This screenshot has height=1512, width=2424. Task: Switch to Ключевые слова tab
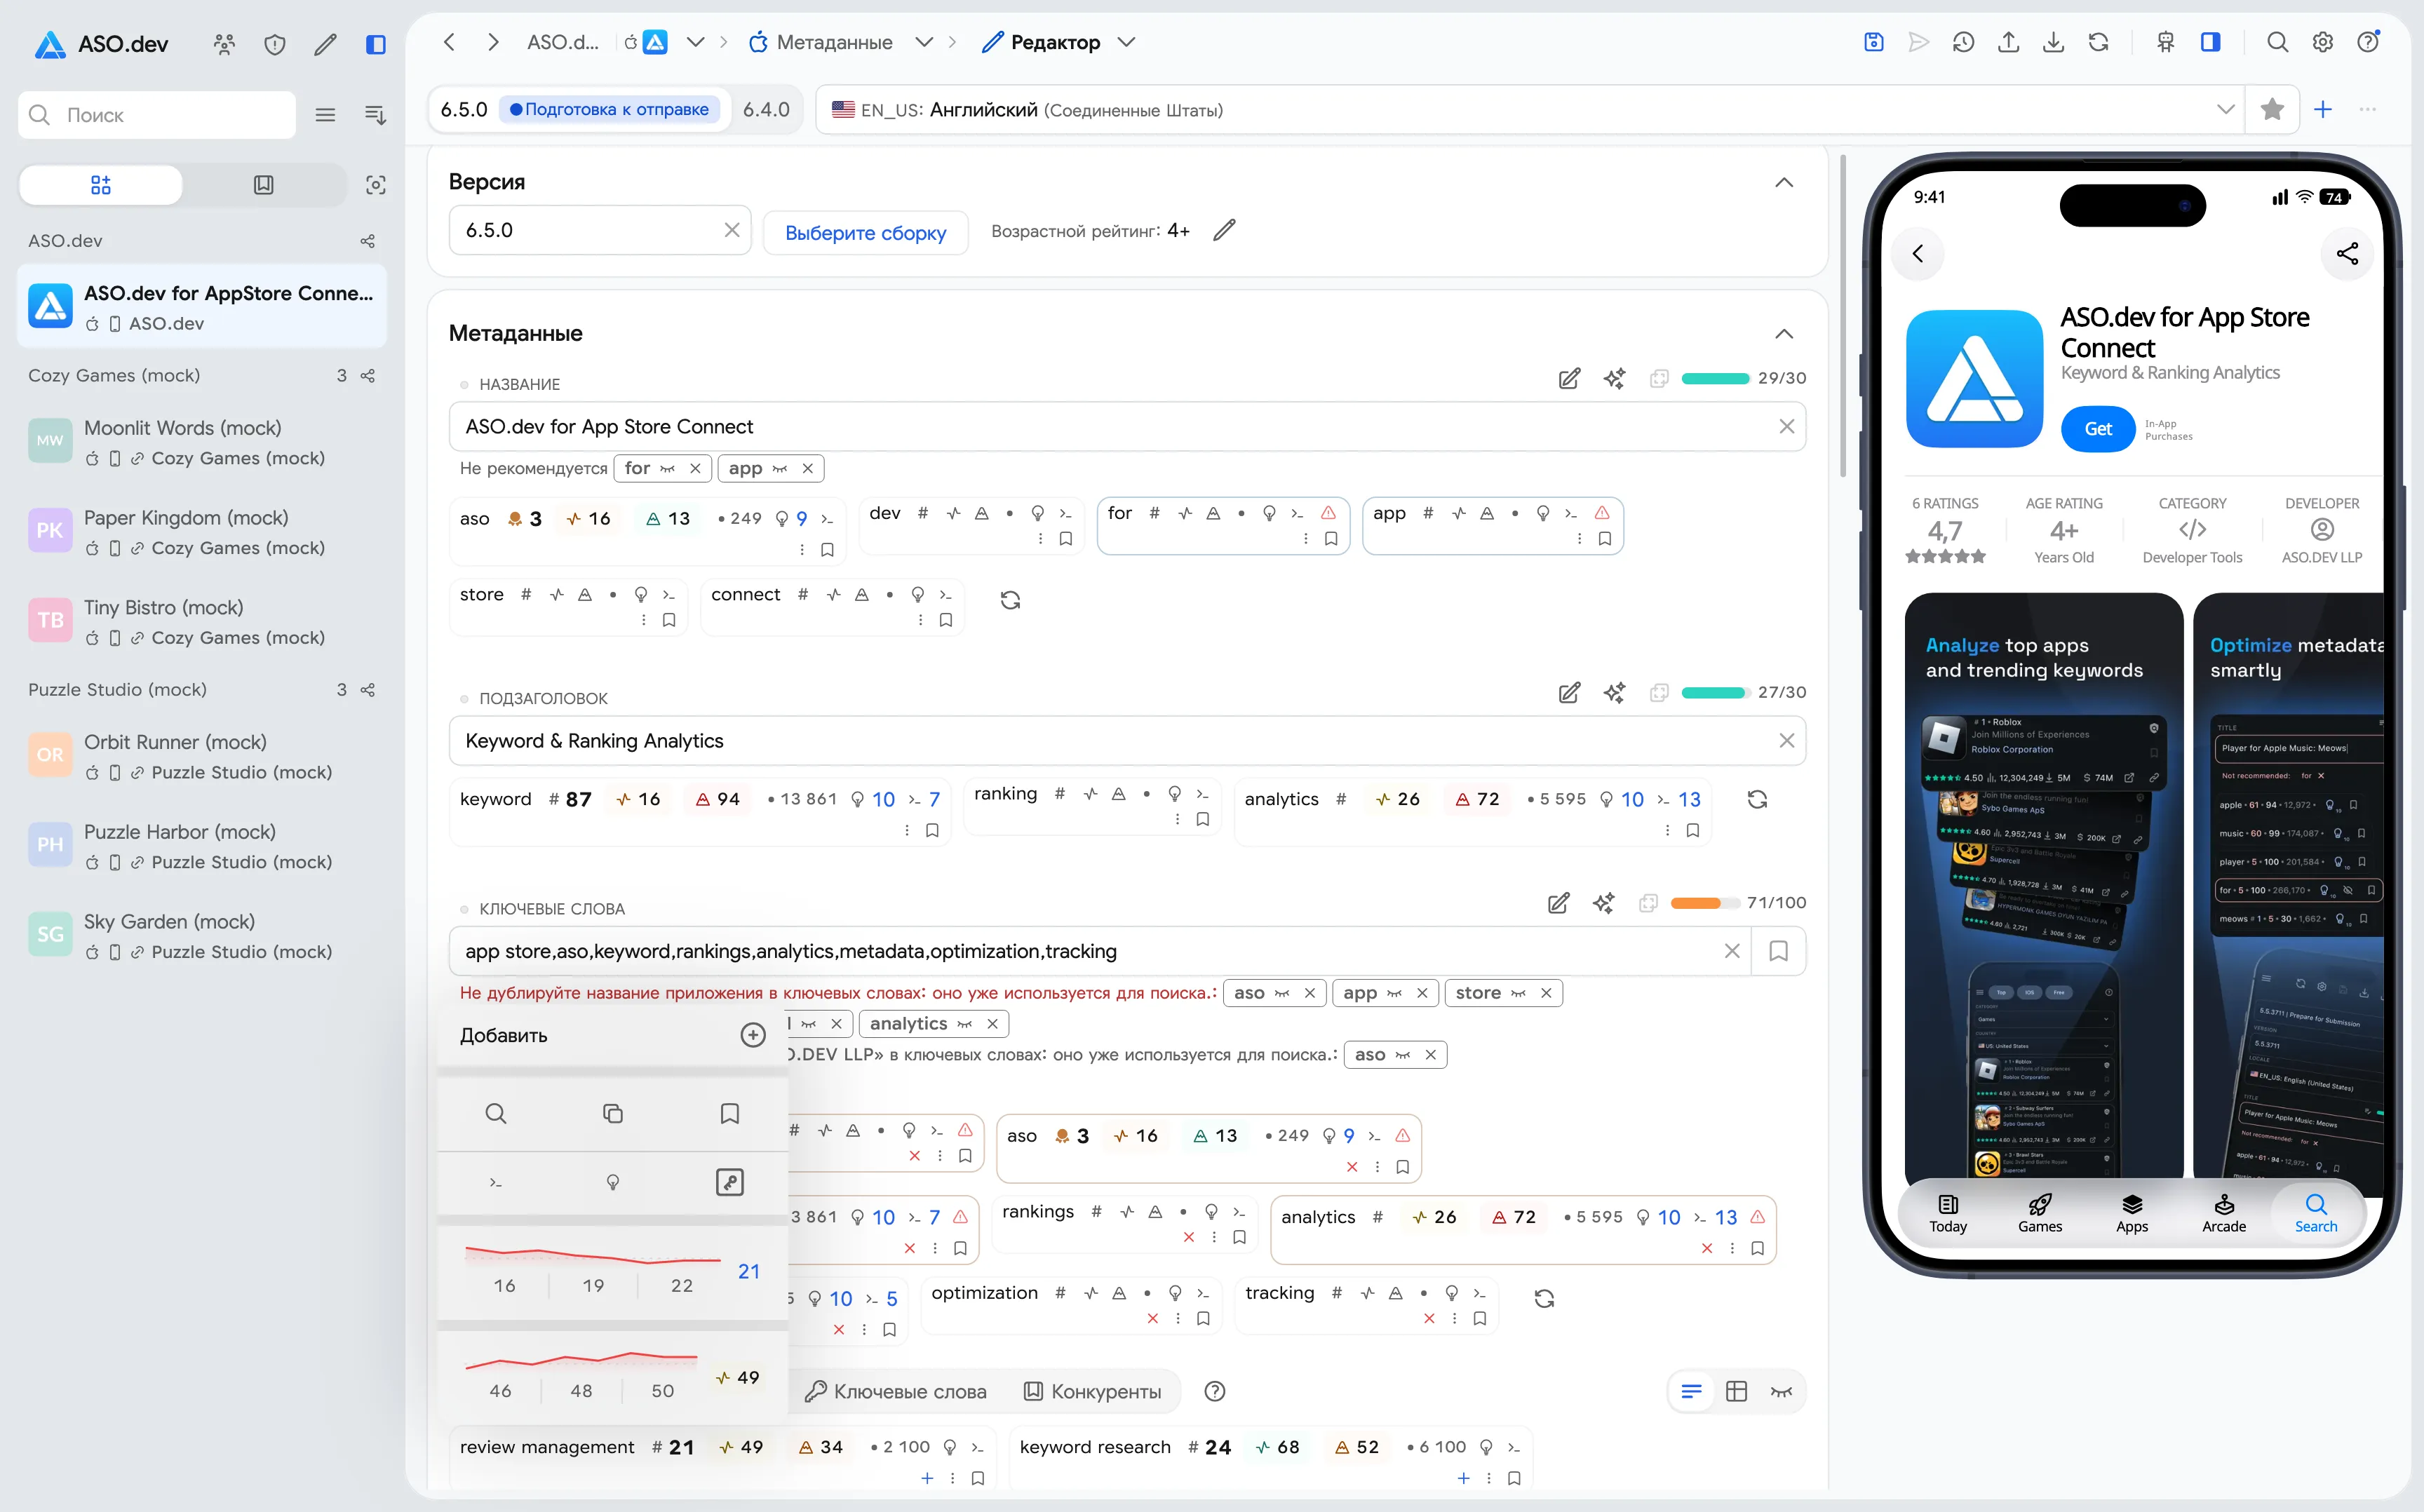896,1391
